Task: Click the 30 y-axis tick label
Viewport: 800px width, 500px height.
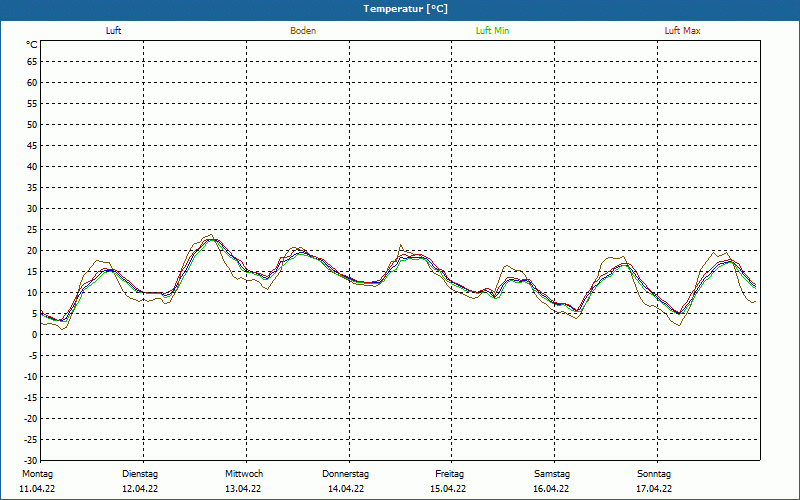Action: tap(32, 209)
